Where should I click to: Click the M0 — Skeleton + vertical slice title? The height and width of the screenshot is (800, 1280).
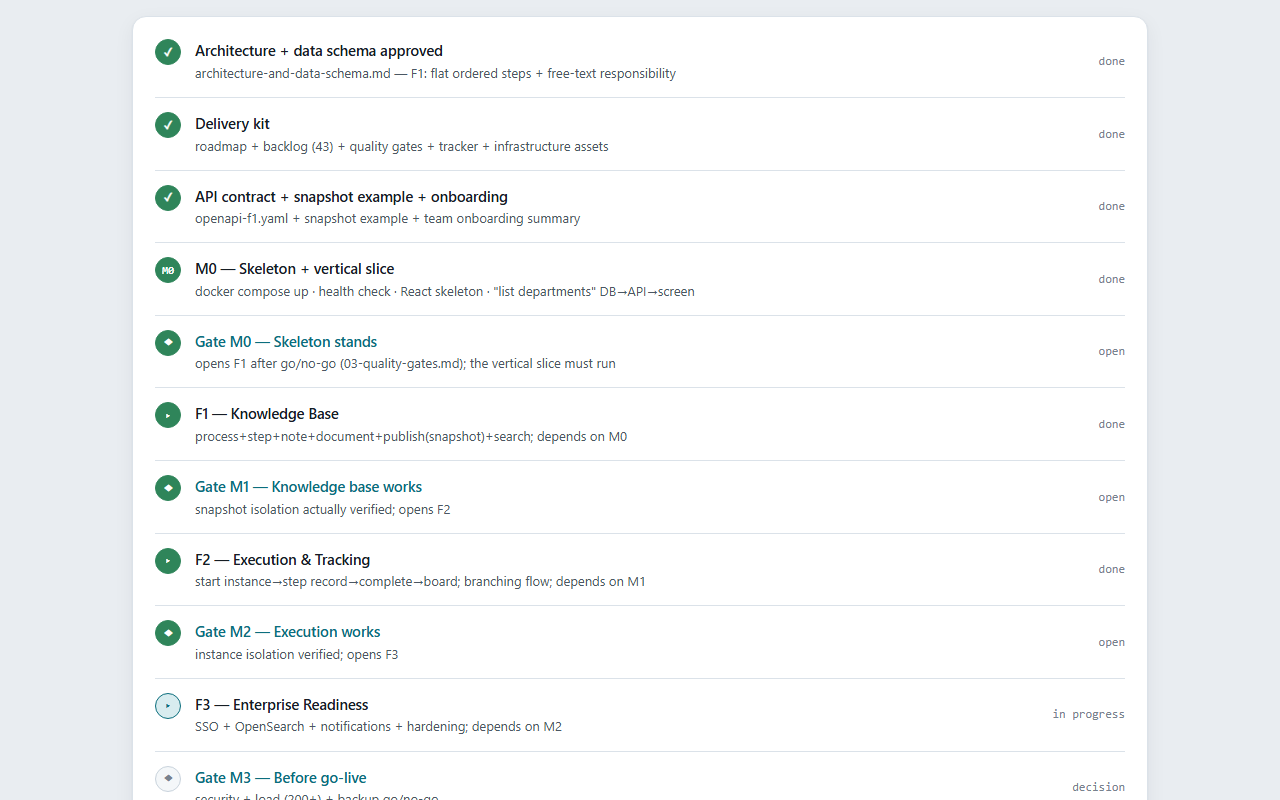coord(295,269)
